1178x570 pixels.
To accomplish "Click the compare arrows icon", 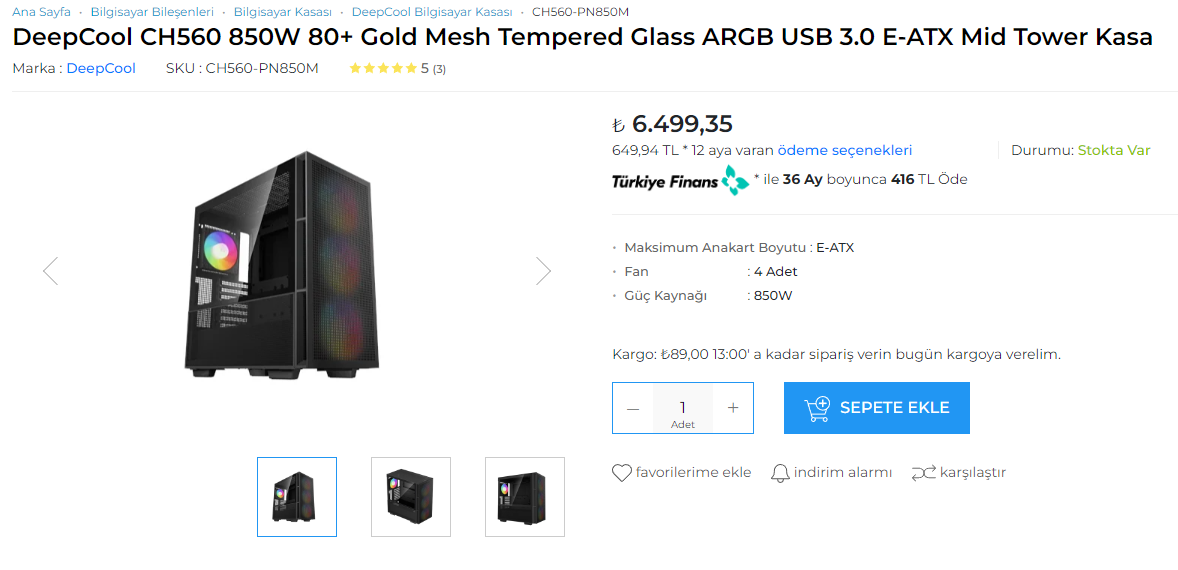I will [x=923, y=473].
